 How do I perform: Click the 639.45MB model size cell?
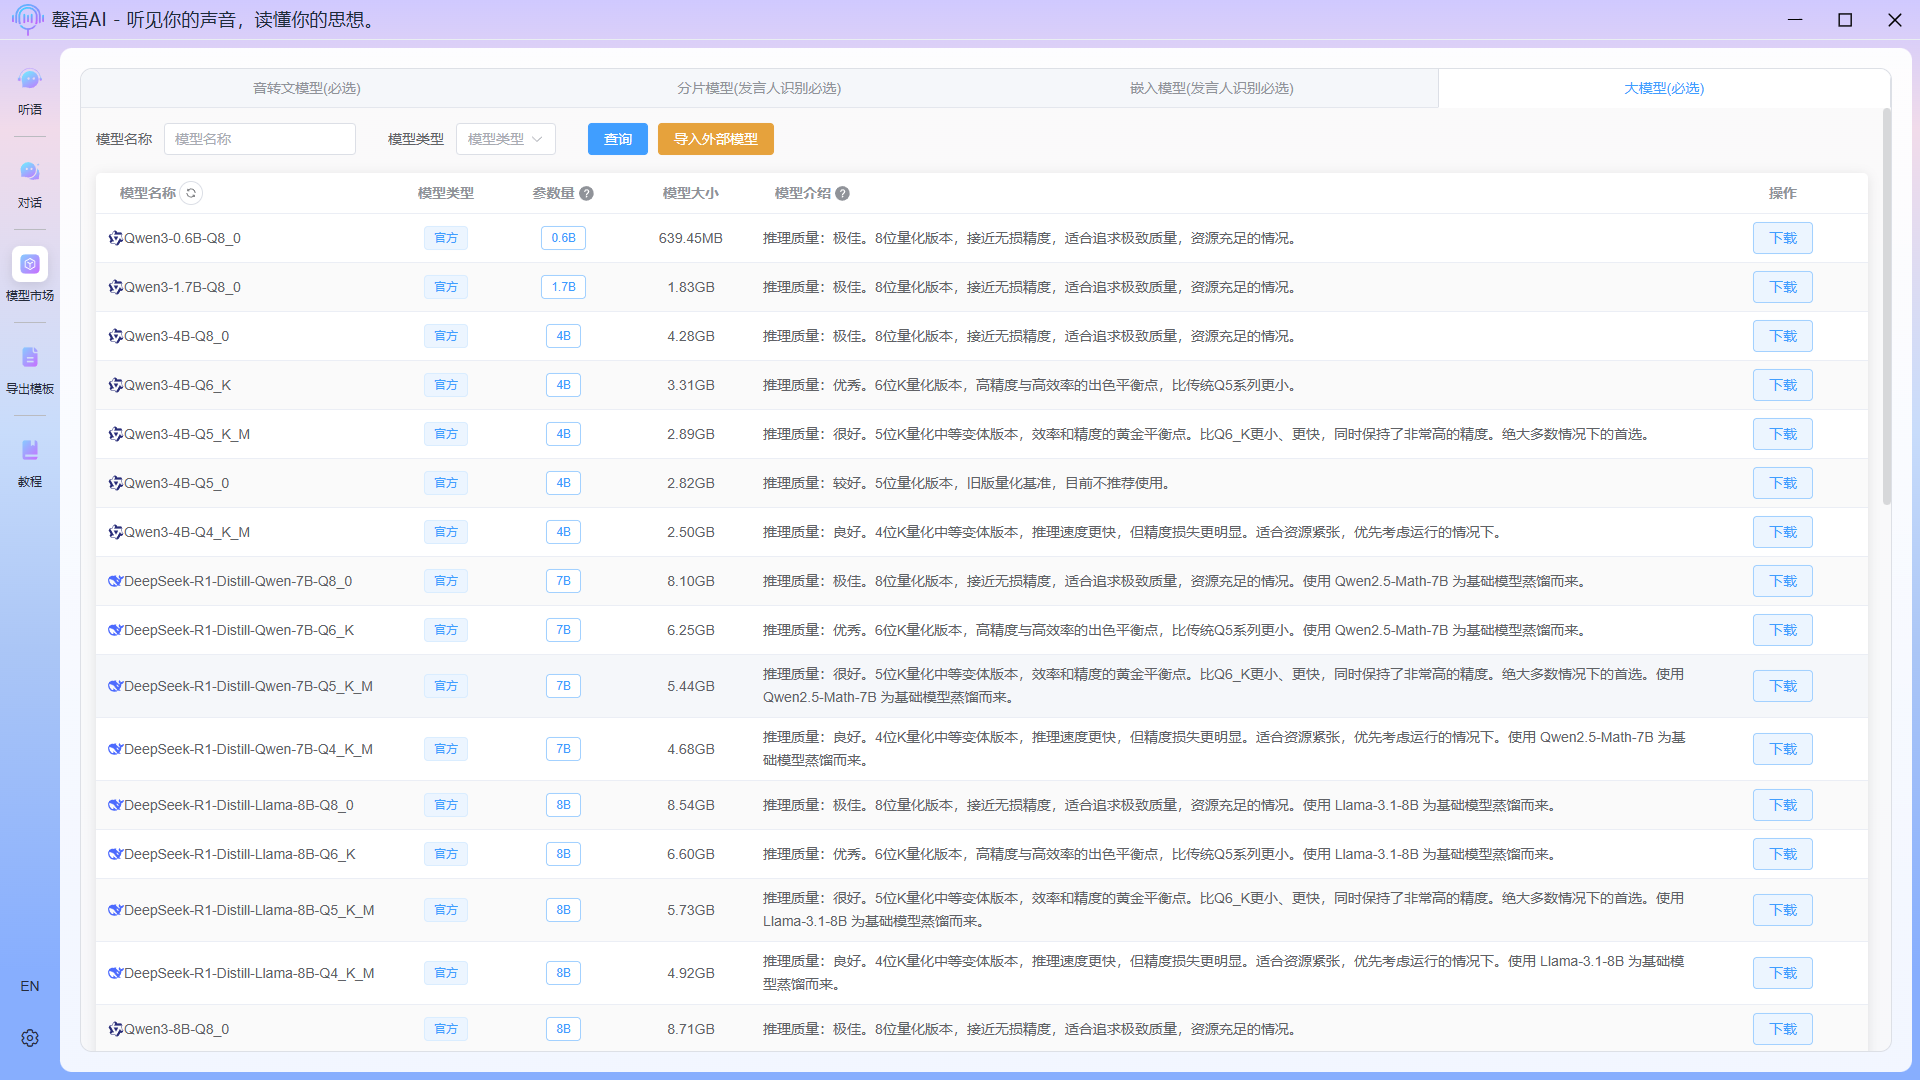(x=690, y=238)
